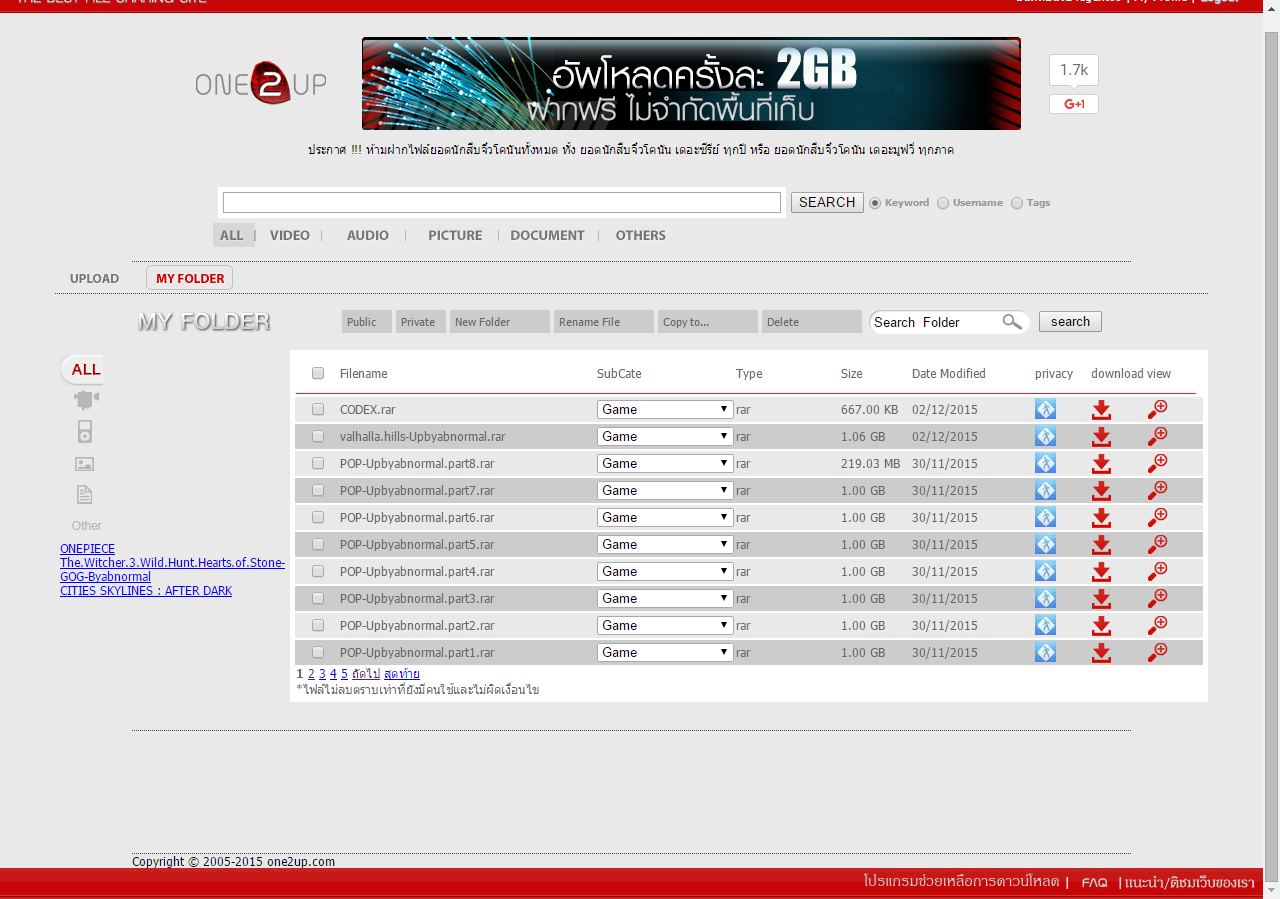
Task: Open the FAQ link in footer
Action: (x=1094, y=883)
